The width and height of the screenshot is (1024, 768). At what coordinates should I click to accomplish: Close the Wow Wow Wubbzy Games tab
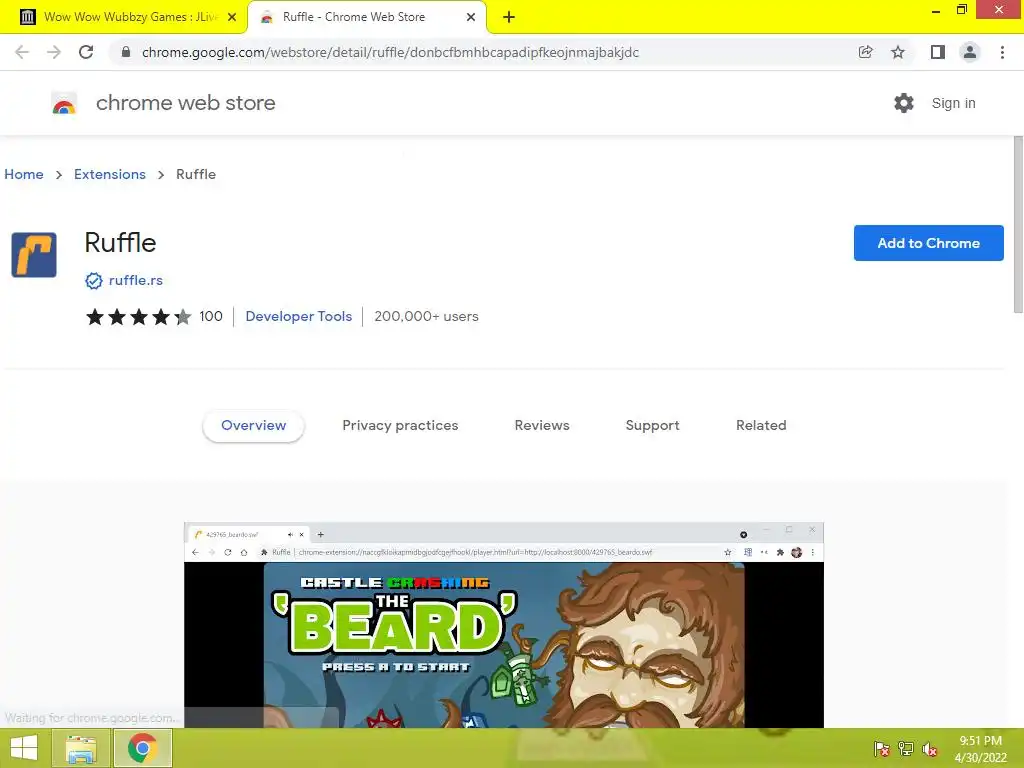(232, 17)
